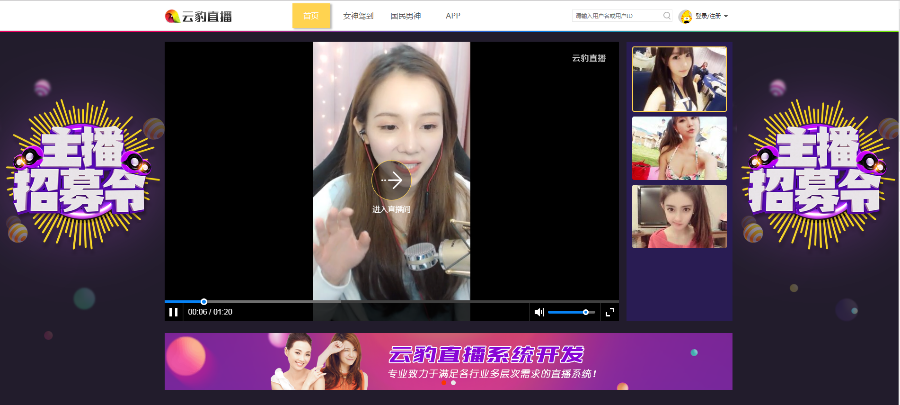Pause the live video playback
Viewport: 900px width, 405px height.
point(174,312)
